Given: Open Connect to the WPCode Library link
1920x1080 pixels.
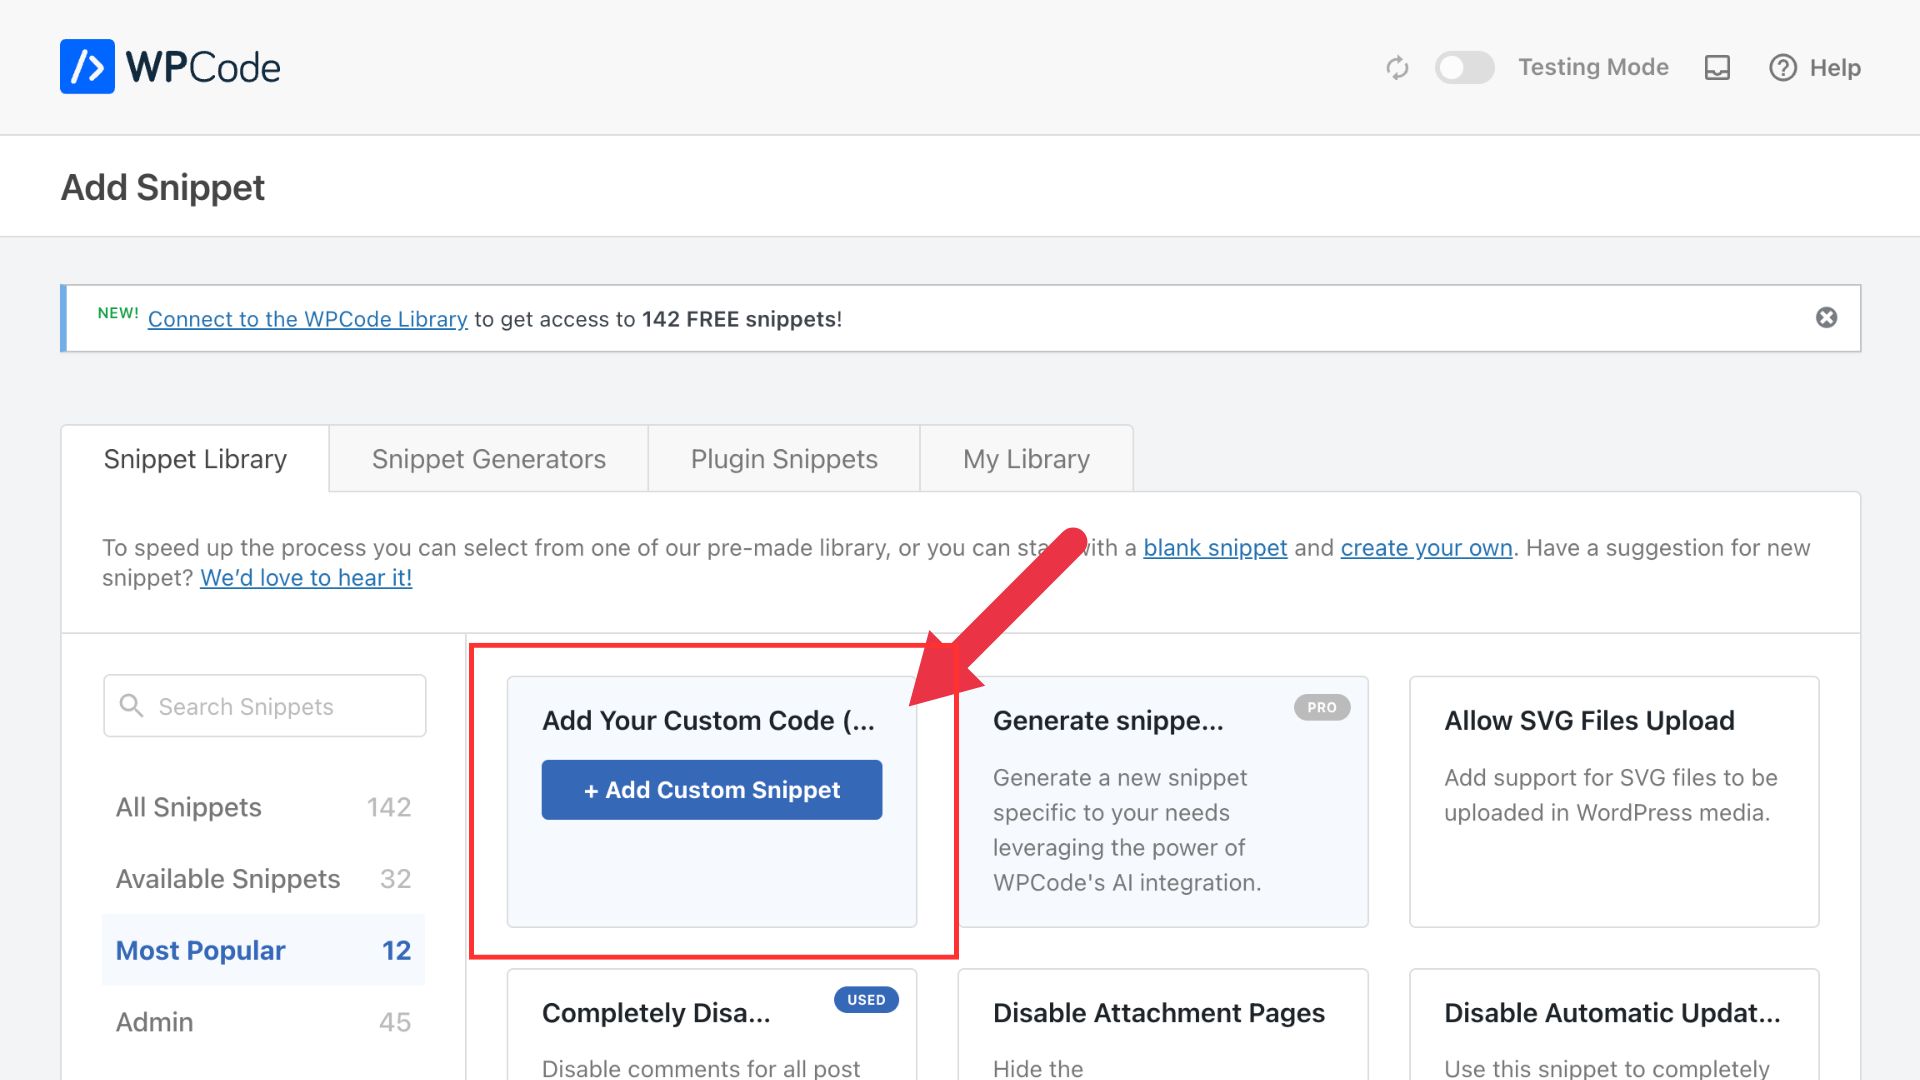Looking at the screenshot, I should point(307,319).
